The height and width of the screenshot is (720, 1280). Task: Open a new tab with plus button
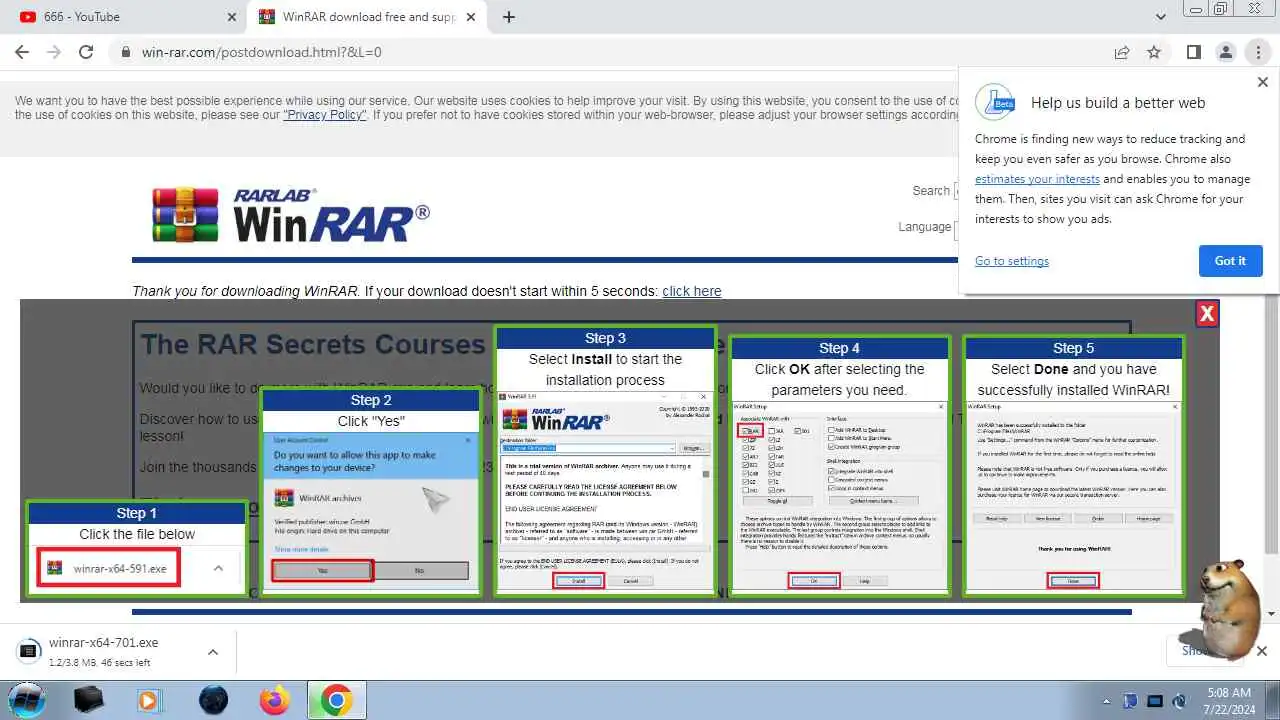click(x=509, y=17)
